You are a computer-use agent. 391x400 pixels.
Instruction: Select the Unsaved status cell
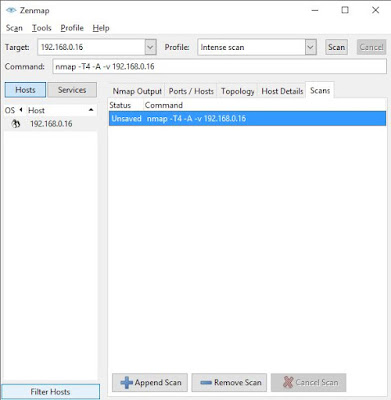pos(126,119)
